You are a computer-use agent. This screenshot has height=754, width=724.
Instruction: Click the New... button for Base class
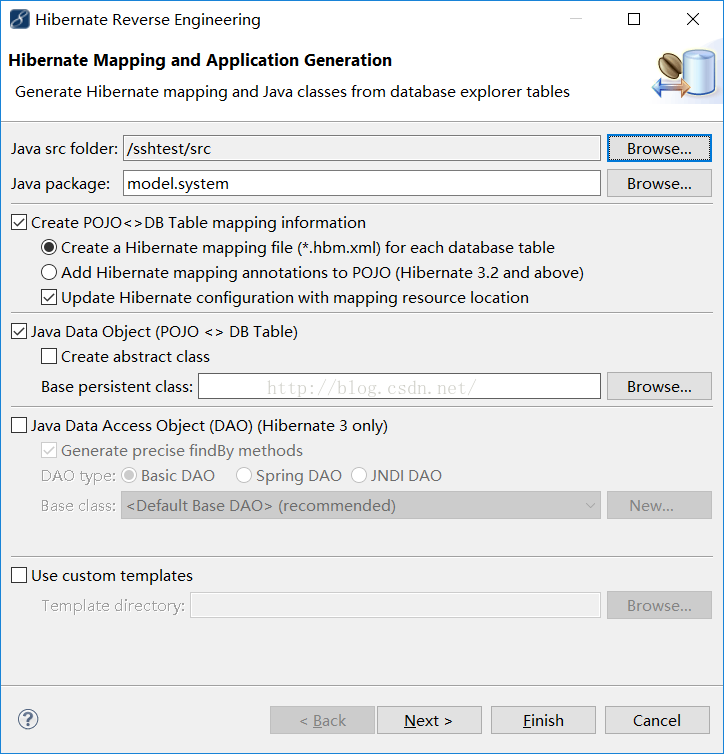point(659,505)
